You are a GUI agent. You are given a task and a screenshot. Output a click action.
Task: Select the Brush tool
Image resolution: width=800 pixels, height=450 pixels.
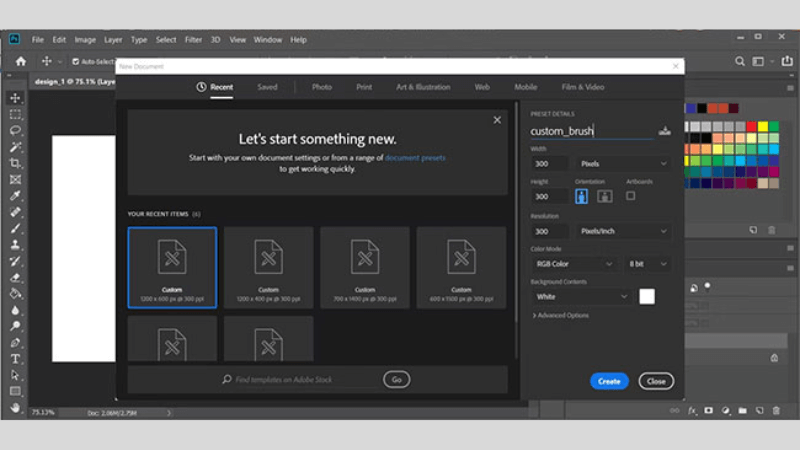point(15,229)
